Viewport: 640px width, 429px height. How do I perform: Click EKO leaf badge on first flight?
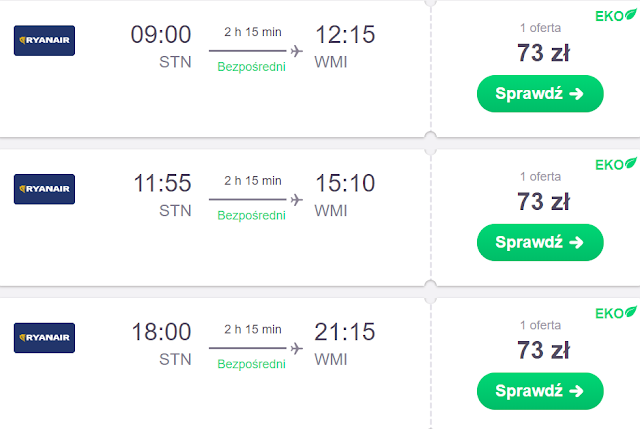(x=616, y=17)
